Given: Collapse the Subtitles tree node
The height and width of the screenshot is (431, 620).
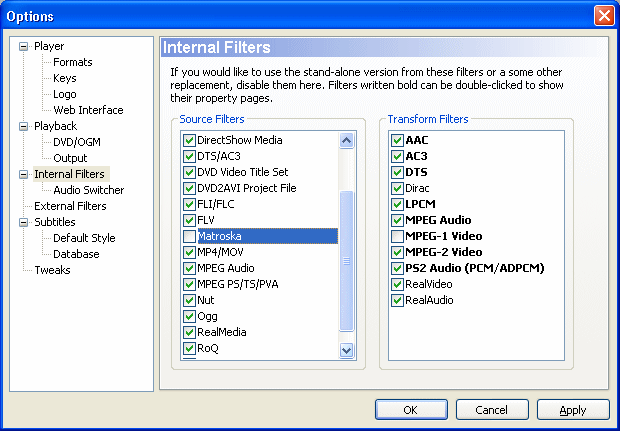Looking at the screenshot, I should pos(24,223).
